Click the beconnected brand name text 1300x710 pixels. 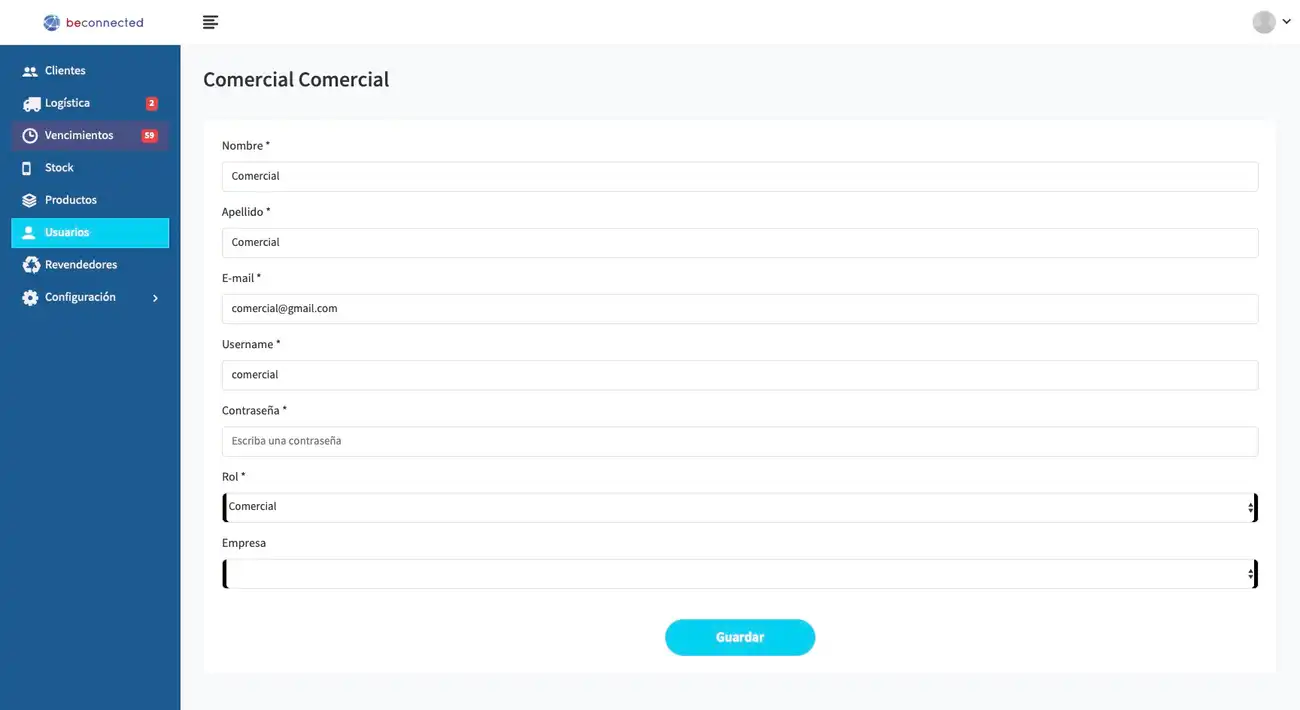pyautogui.click(x=105, y=22)
